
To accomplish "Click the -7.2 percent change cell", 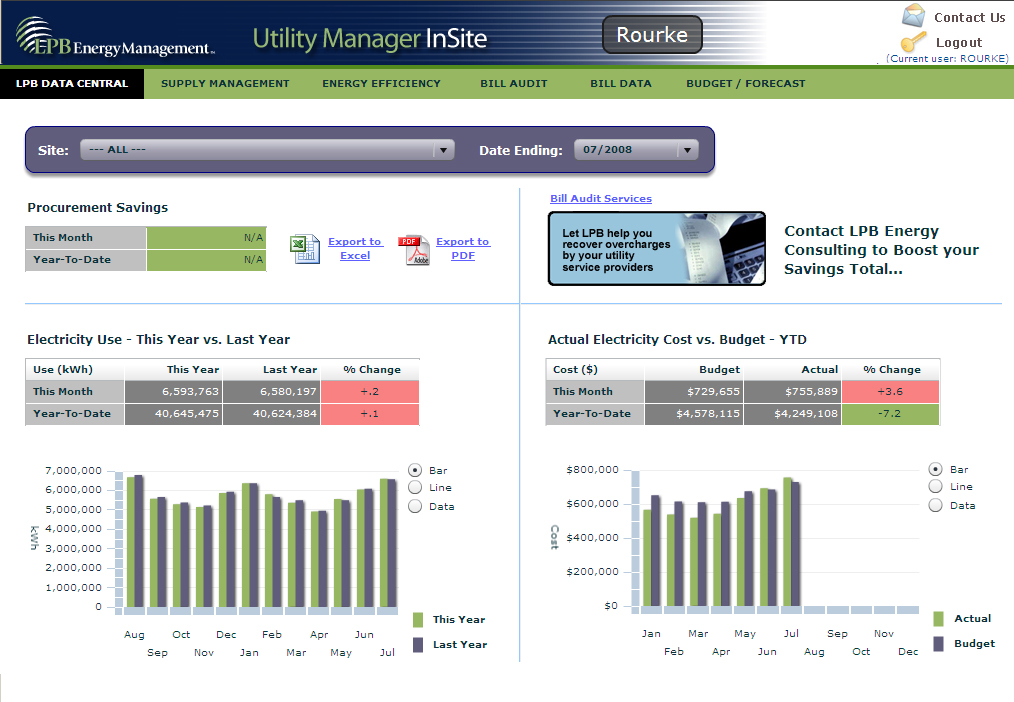I will click(x=890, y=414).
